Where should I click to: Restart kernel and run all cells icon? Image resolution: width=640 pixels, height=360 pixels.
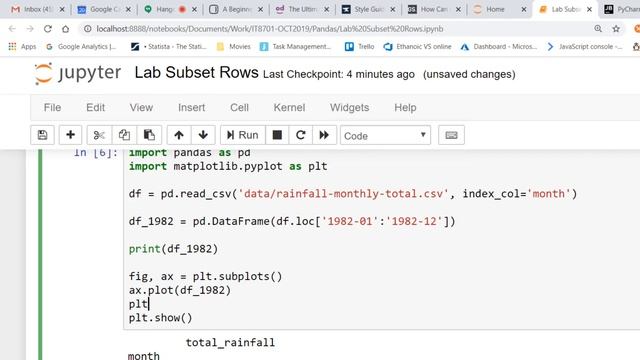324,135
